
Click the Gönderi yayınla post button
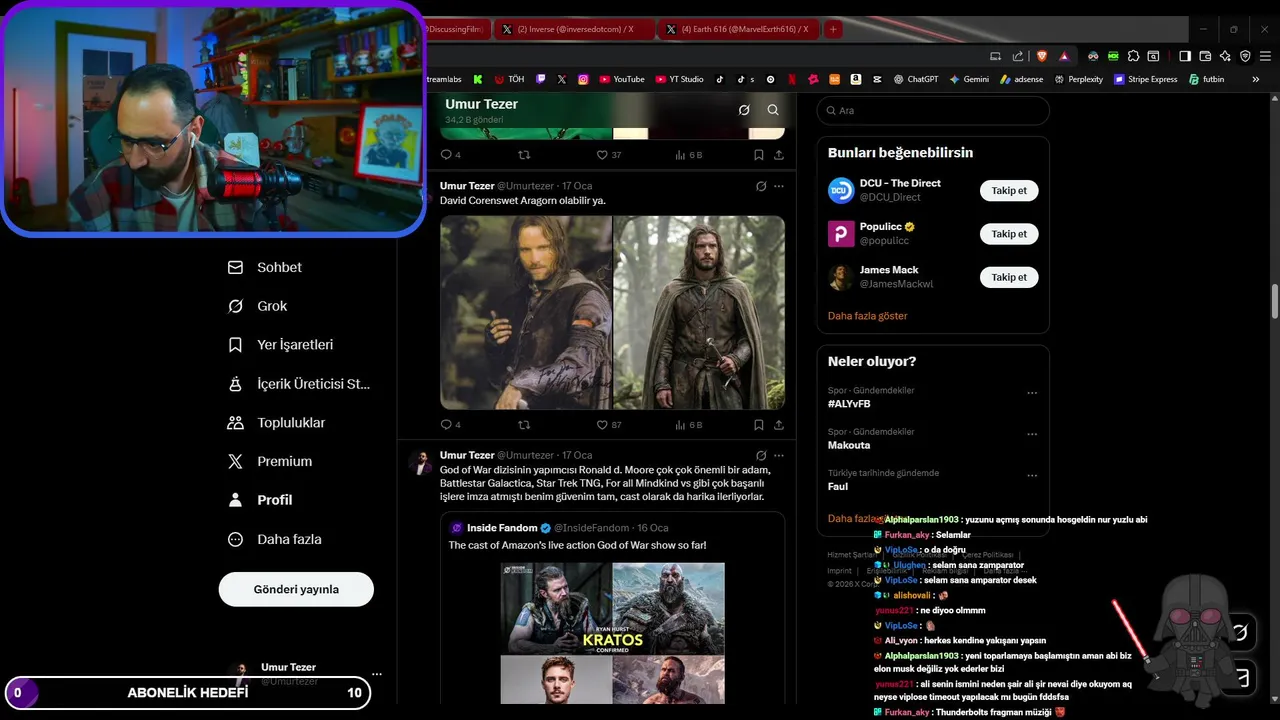[x=296, y=589]
